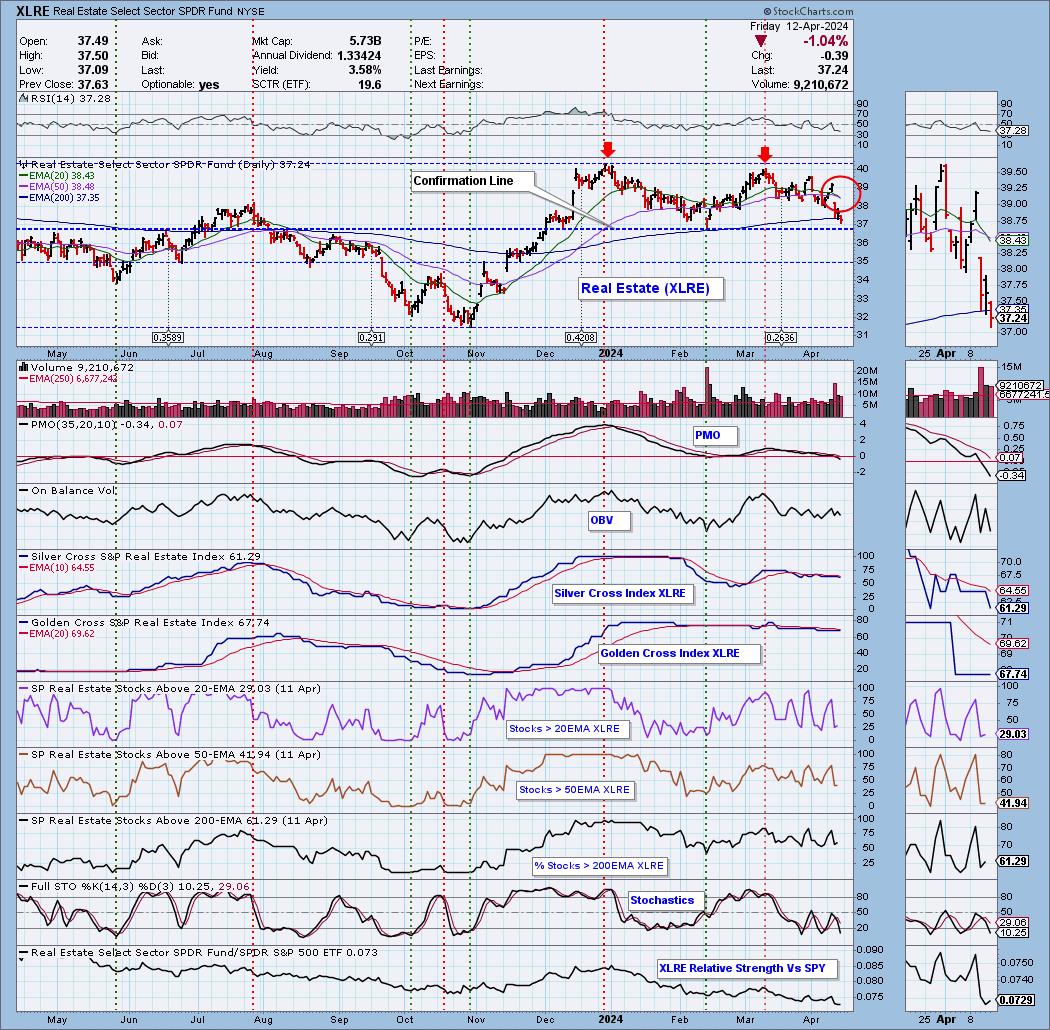Click the EMA(250) 6,677,242 volume legend

(68, 378)
